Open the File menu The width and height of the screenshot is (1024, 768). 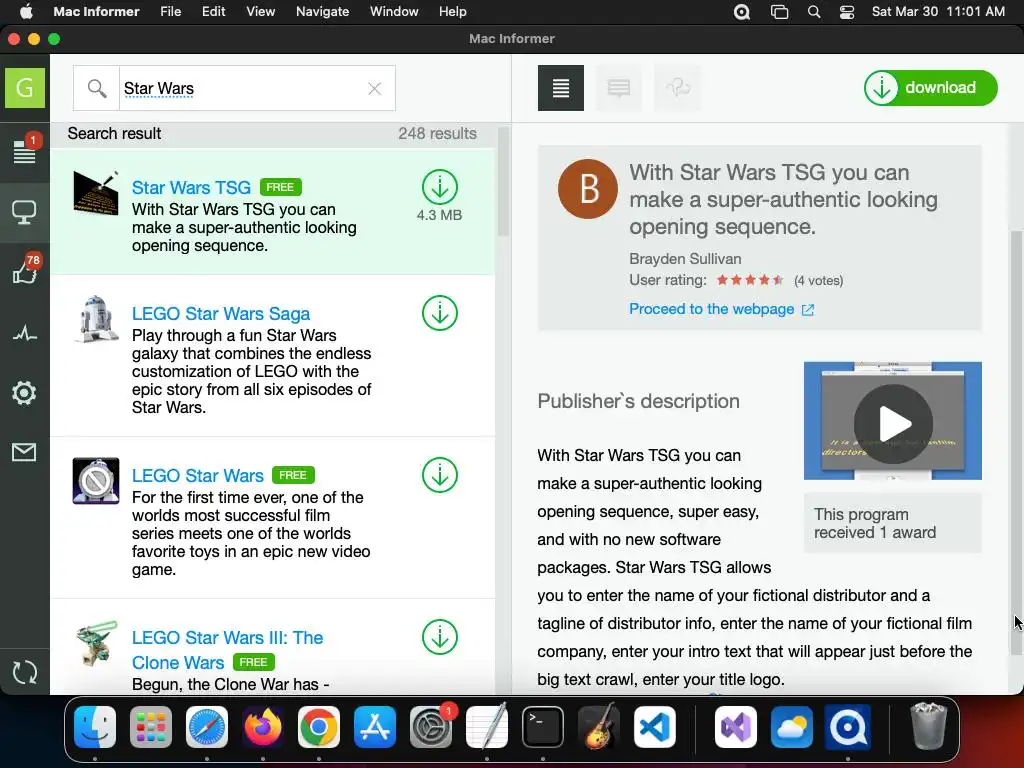tap(170, 12)
